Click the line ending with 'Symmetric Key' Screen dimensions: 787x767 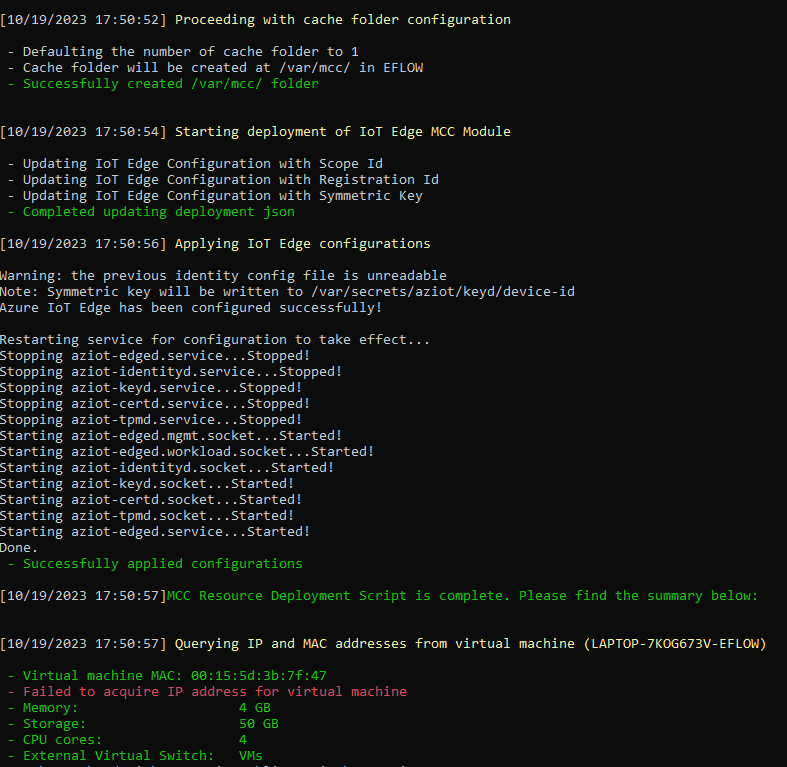[222, 196]
